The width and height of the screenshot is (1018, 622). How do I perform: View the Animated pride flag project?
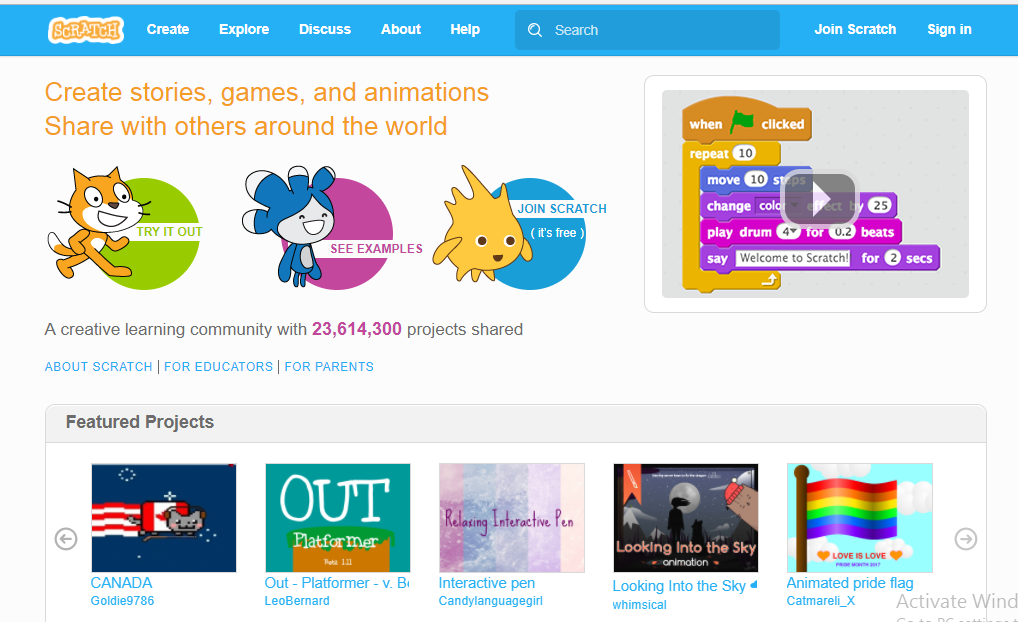point(859,518)
